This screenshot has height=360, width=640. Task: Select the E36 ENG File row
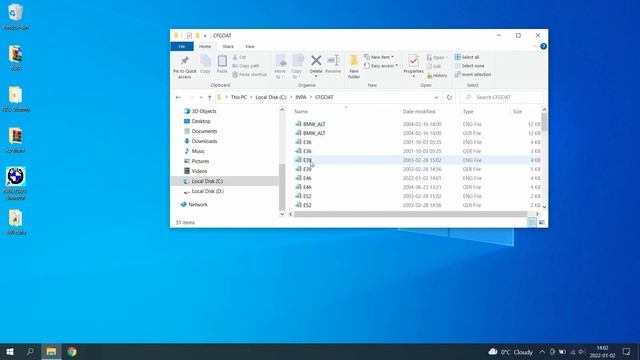point(417,142)
